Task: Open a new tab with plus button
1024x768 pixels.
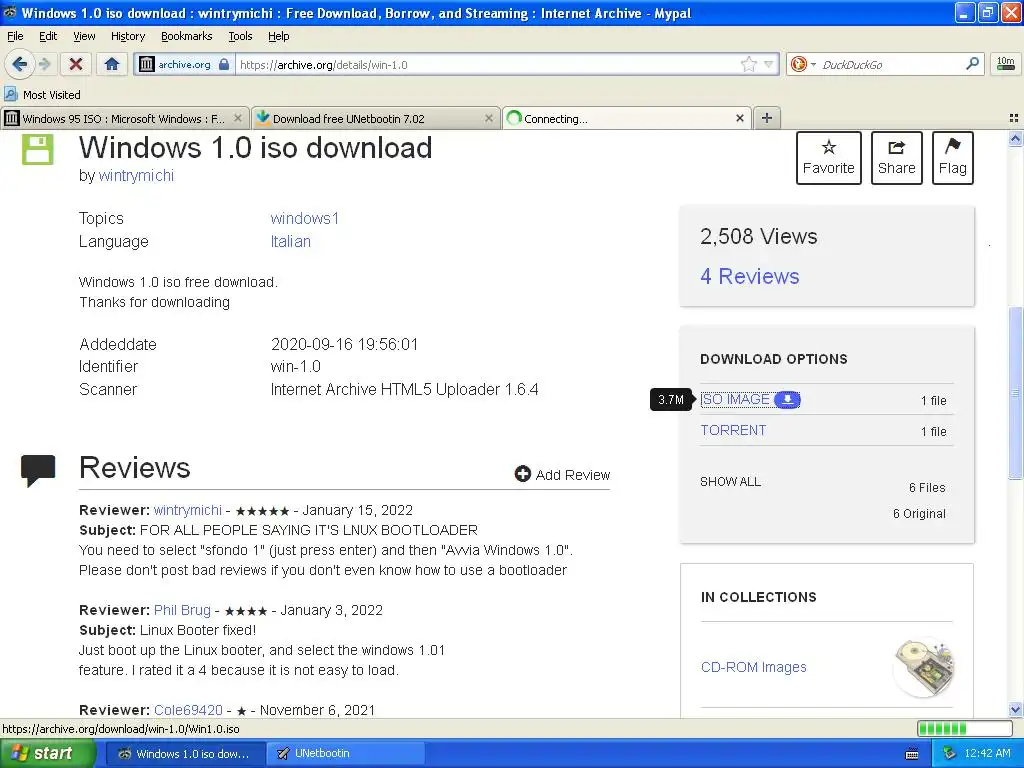Action: (767, 118)
